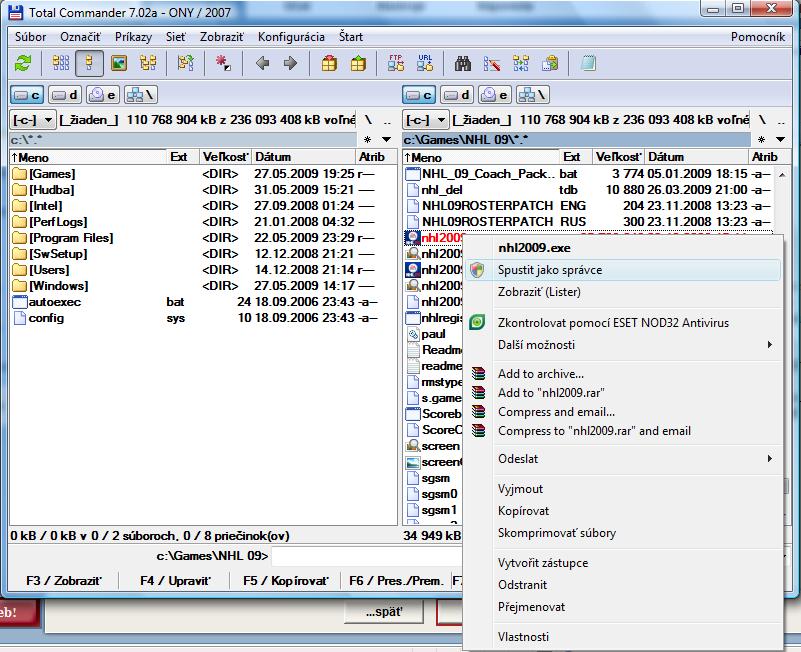Image resolution: width=801 pixels, height=652 pixels.
Task: Open the left panel [-c-] drive dropdown
Action: pos(33,120)
